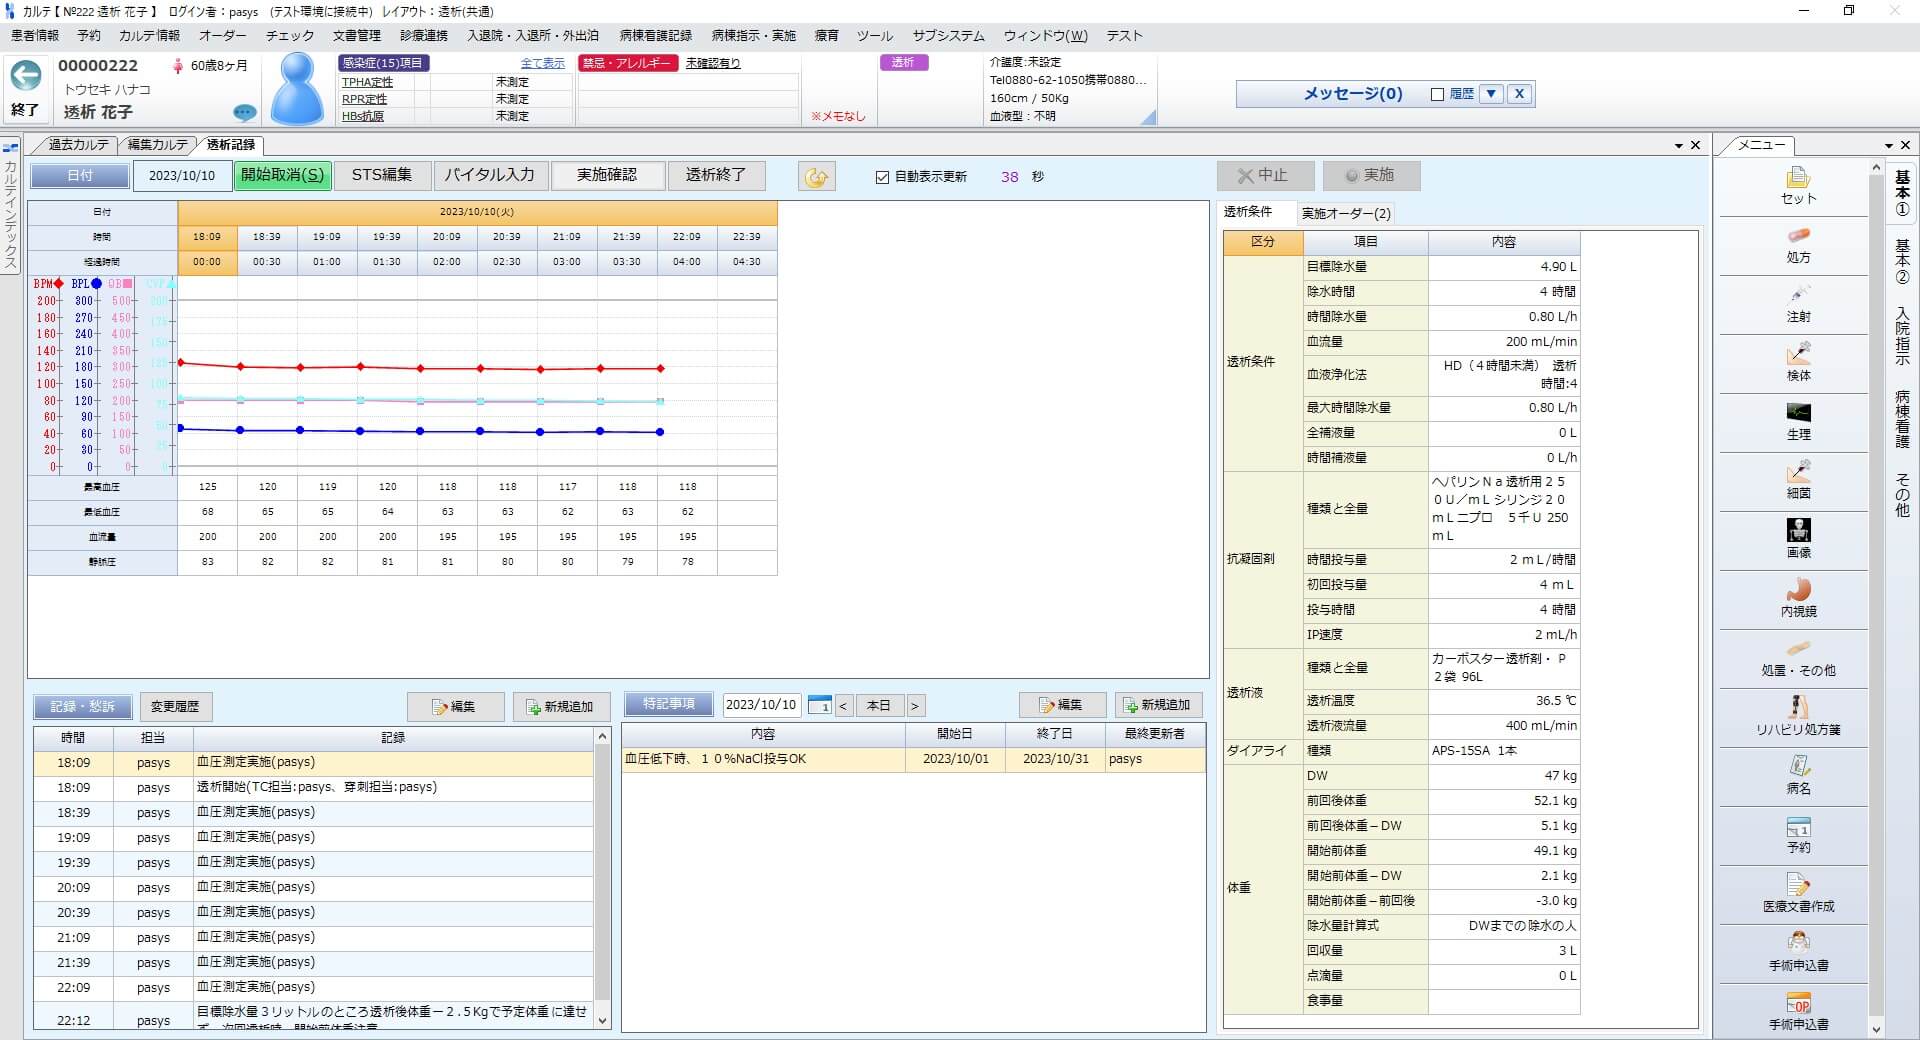Switch to the 実施オーダー(2) tab

[x=1345, y=213]
